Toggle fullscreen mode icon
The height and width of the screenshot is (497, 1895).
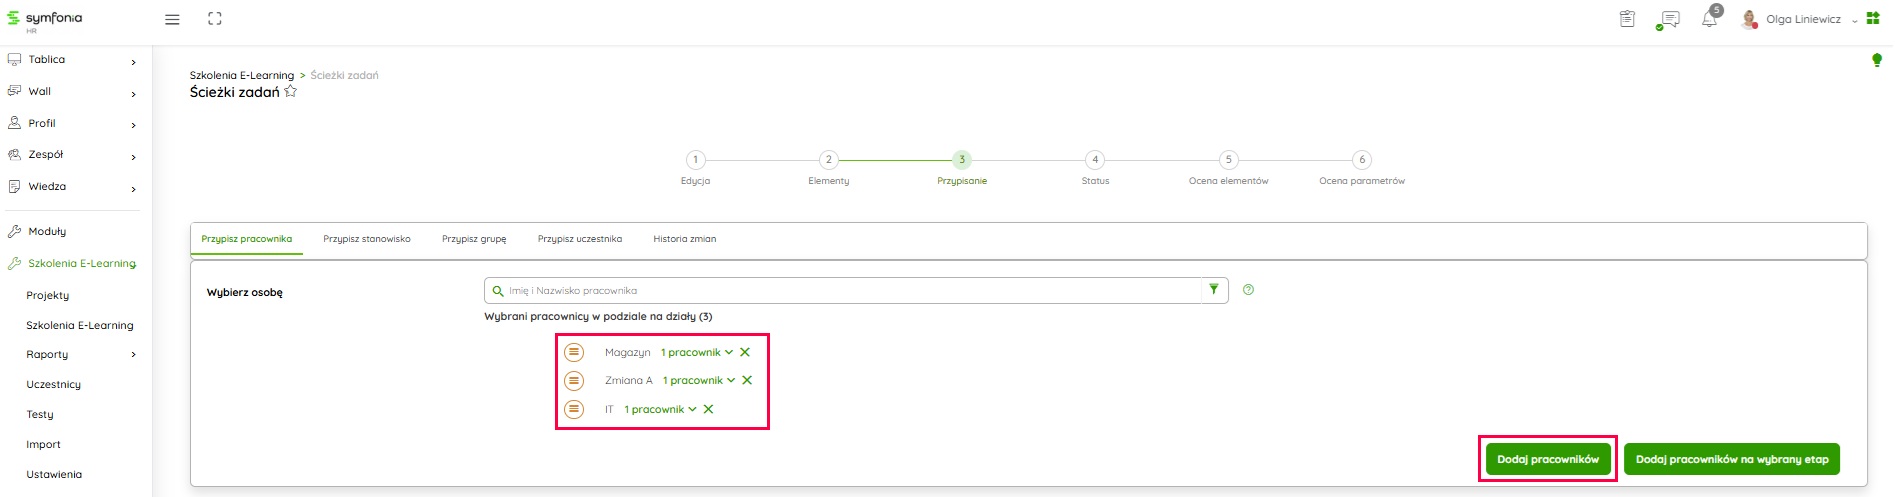pyautogui.click(x=214, y=19)
